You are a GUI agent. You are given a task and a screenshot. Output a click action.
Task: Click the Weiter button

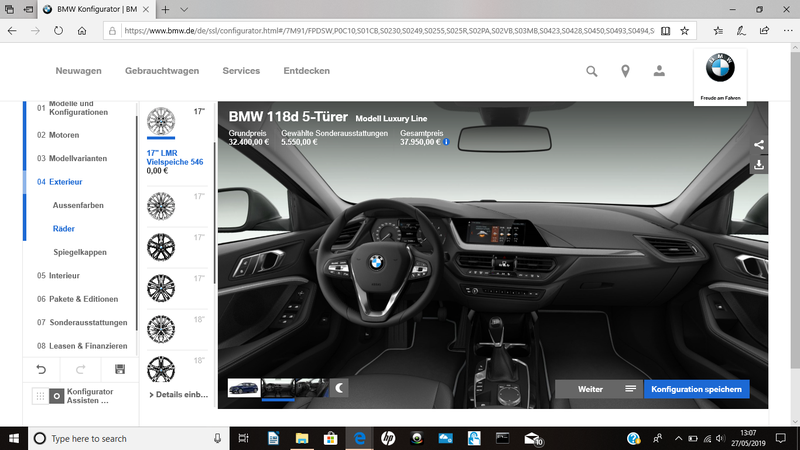590,389
